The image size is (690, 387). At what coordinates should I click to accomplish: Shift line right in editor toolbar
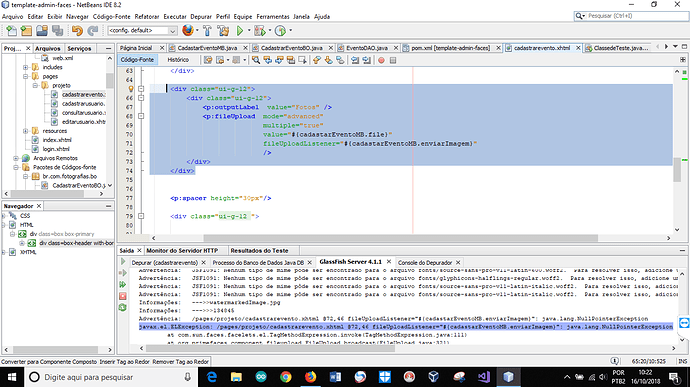(x=366, y=60)
